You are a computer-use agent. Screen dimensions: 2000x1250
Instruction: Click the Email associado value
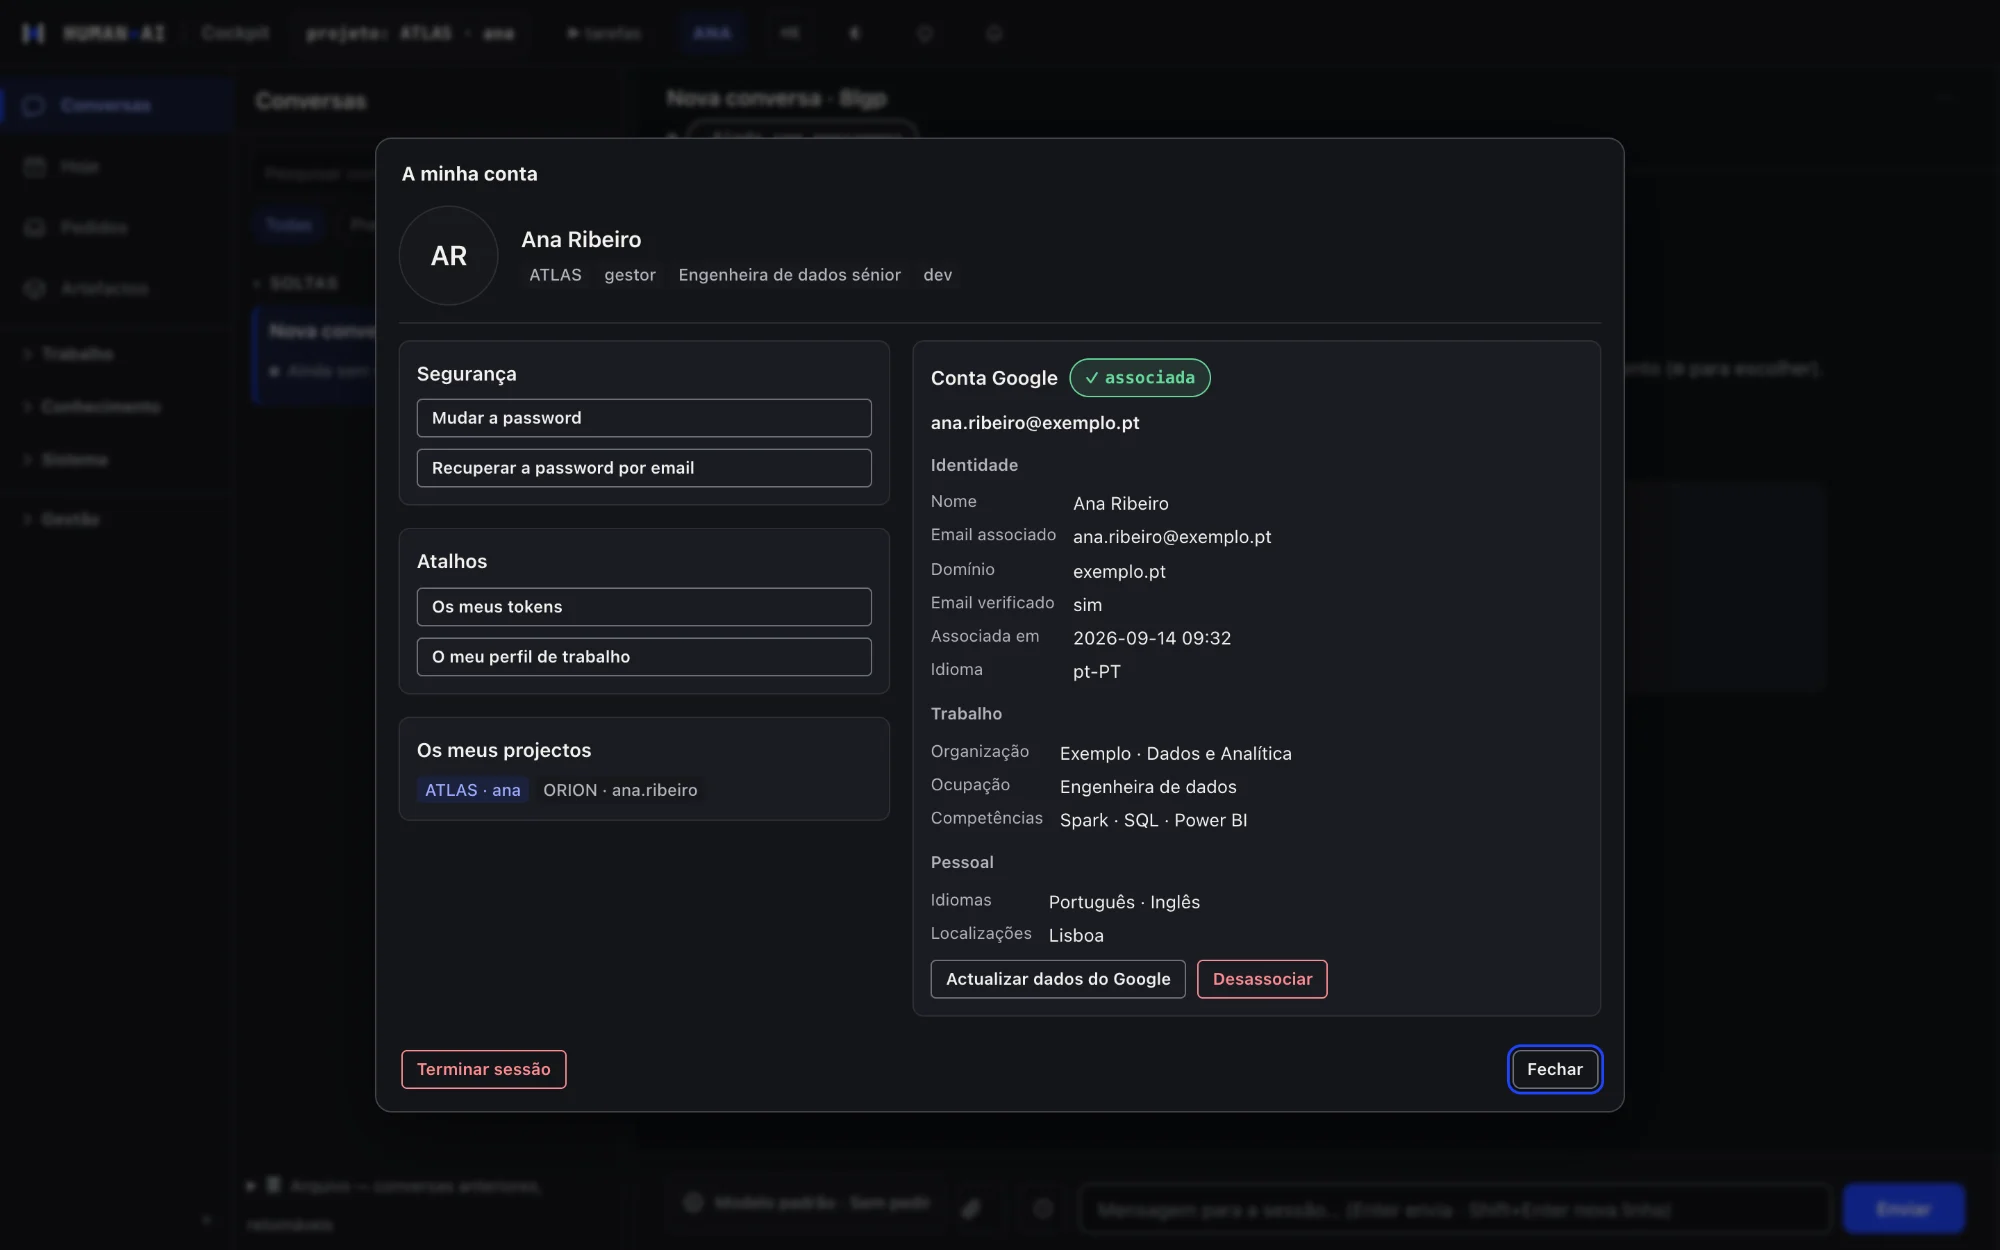coord(1172,537)
